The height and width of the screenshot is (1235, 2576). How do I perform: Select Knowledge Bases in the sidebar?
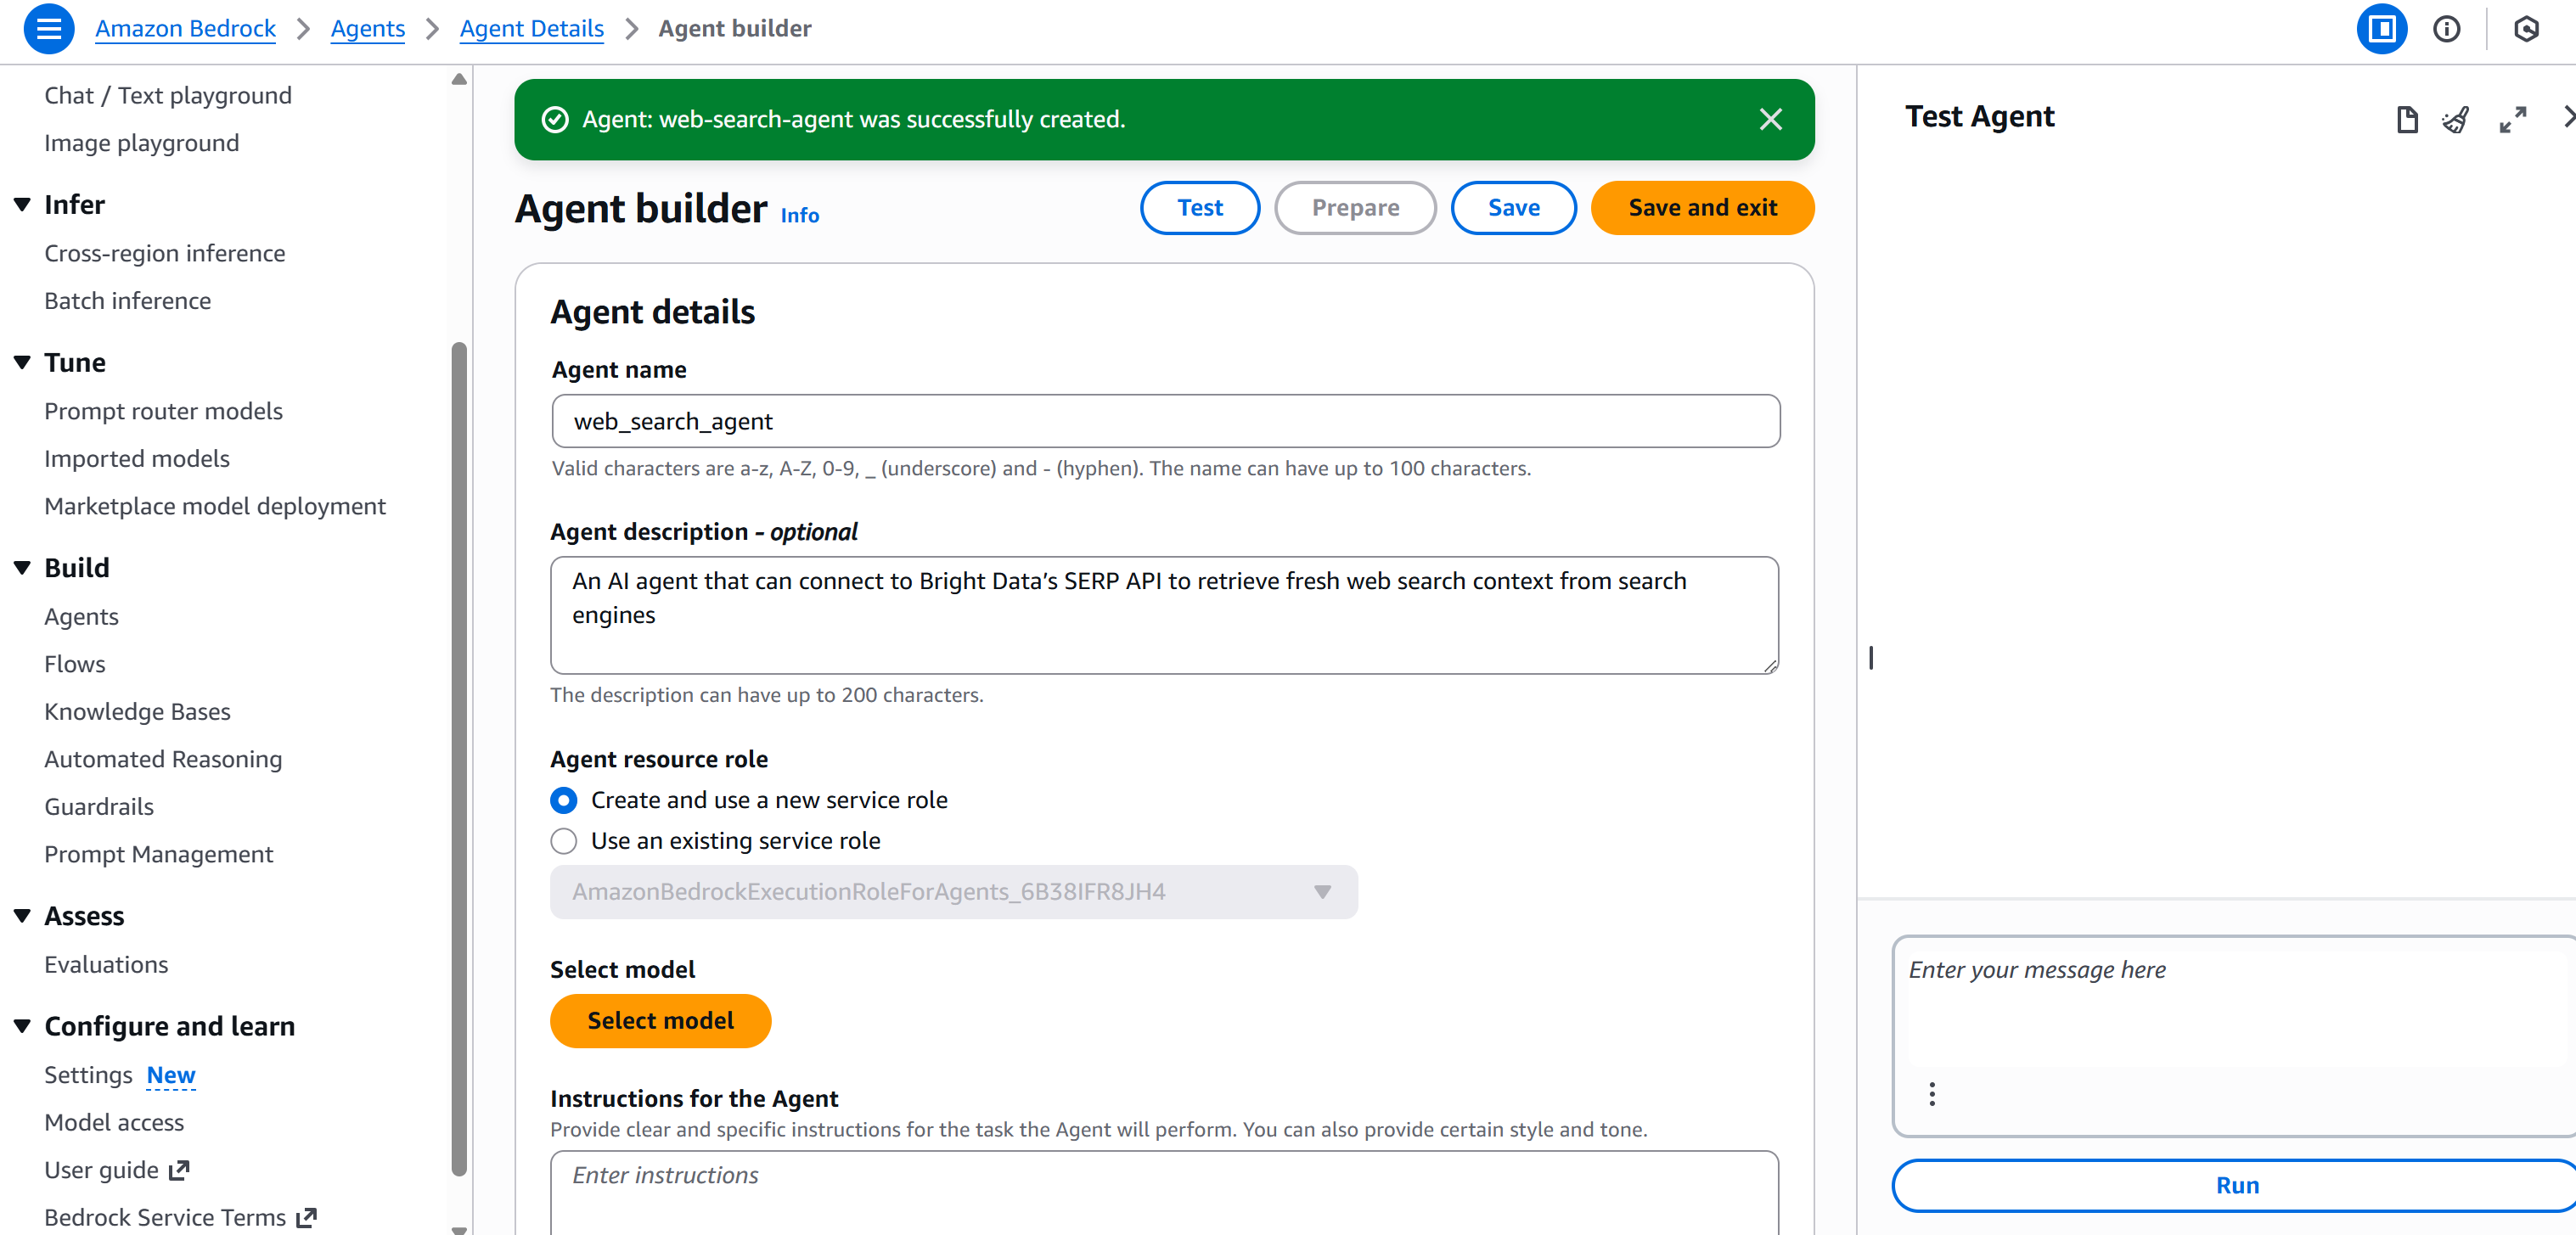[x=137, y=711]
